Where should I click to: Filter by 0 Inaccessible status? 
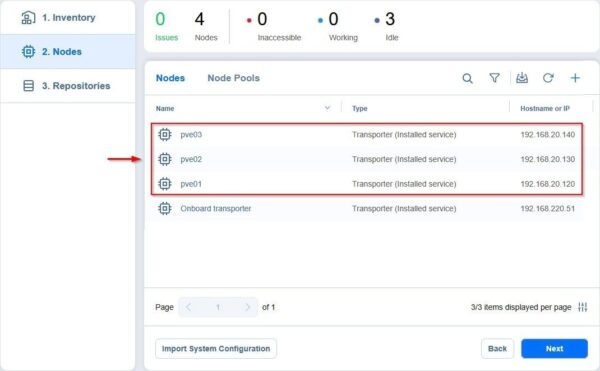tap(274, 26)
